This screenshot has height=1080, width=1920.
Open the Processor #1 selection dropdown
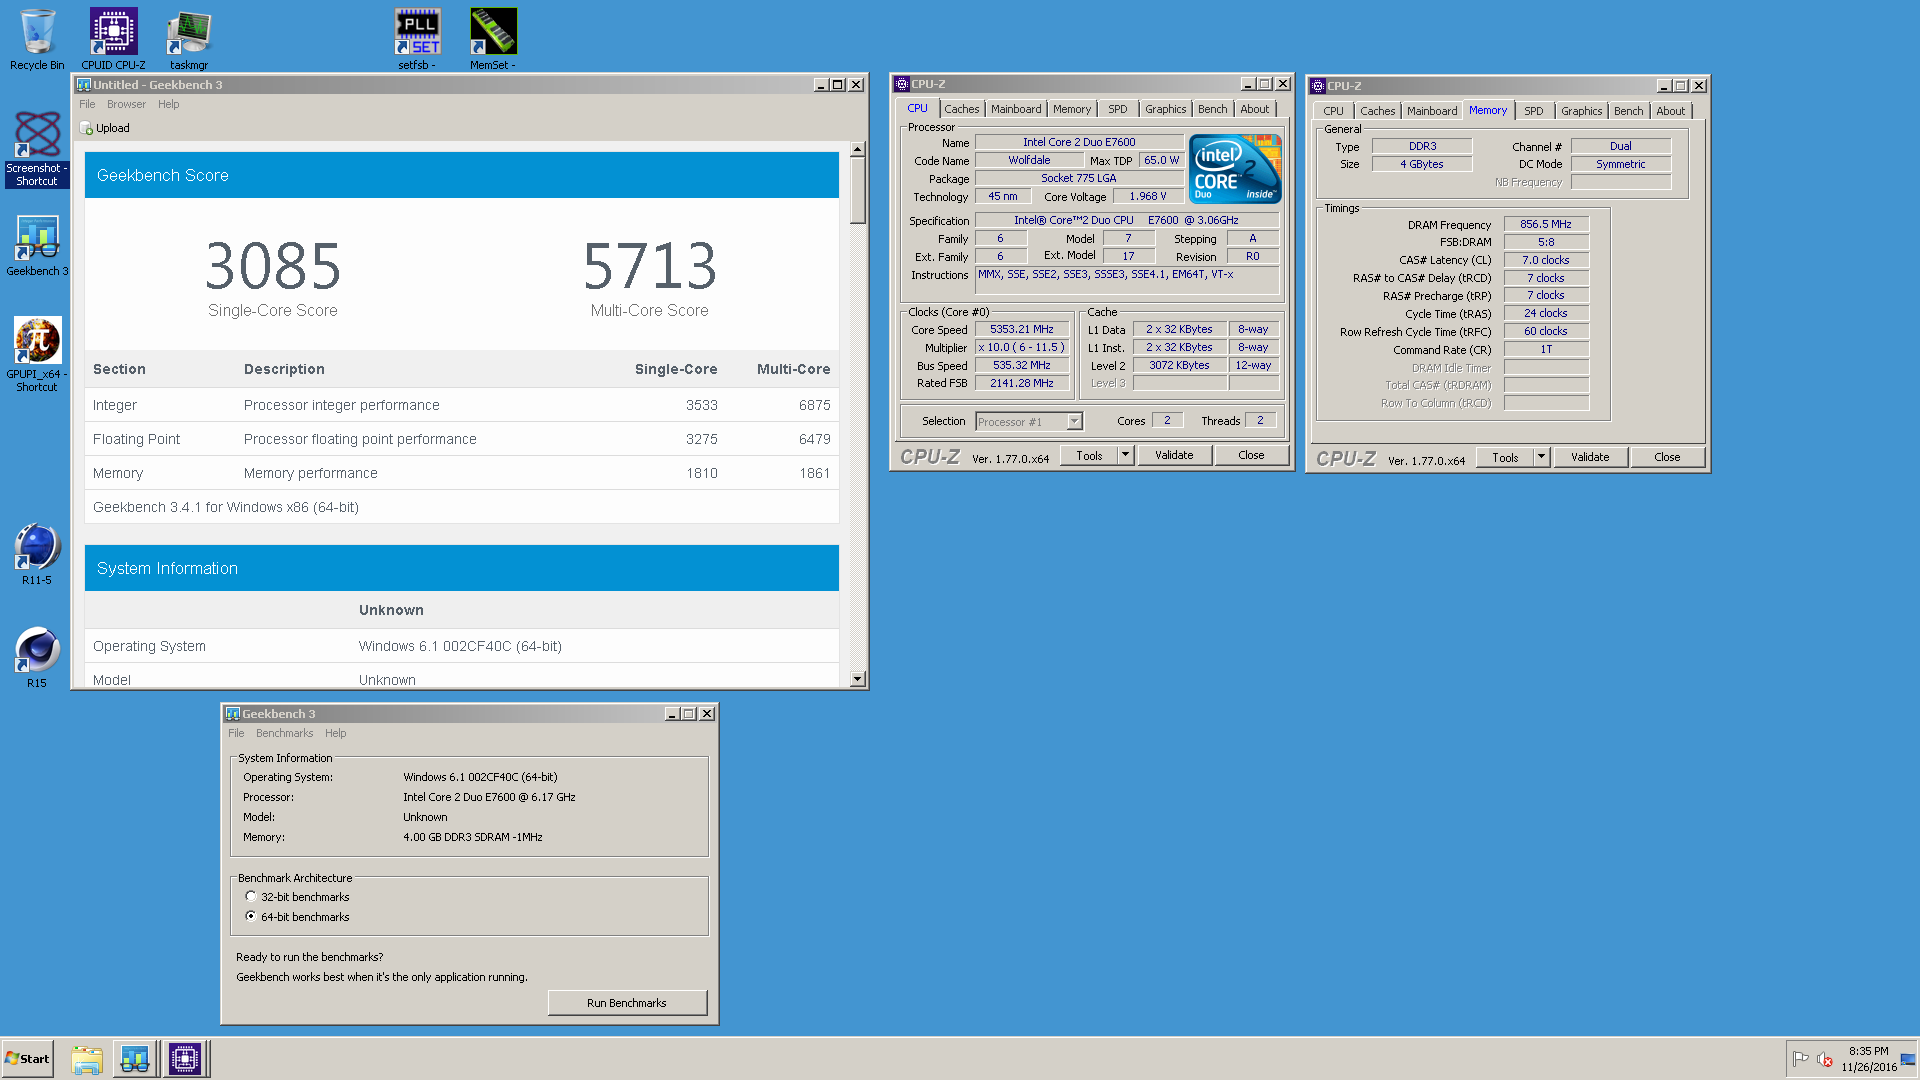click(x=1029, y=421)
